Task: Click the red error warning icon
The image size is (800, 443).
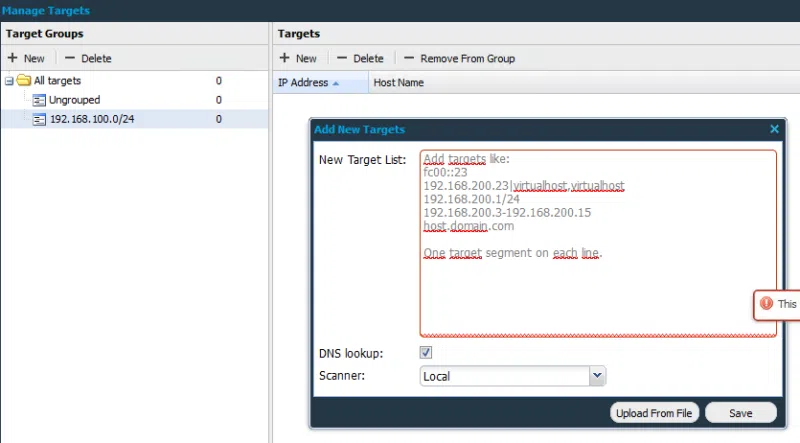Action: 766,303
